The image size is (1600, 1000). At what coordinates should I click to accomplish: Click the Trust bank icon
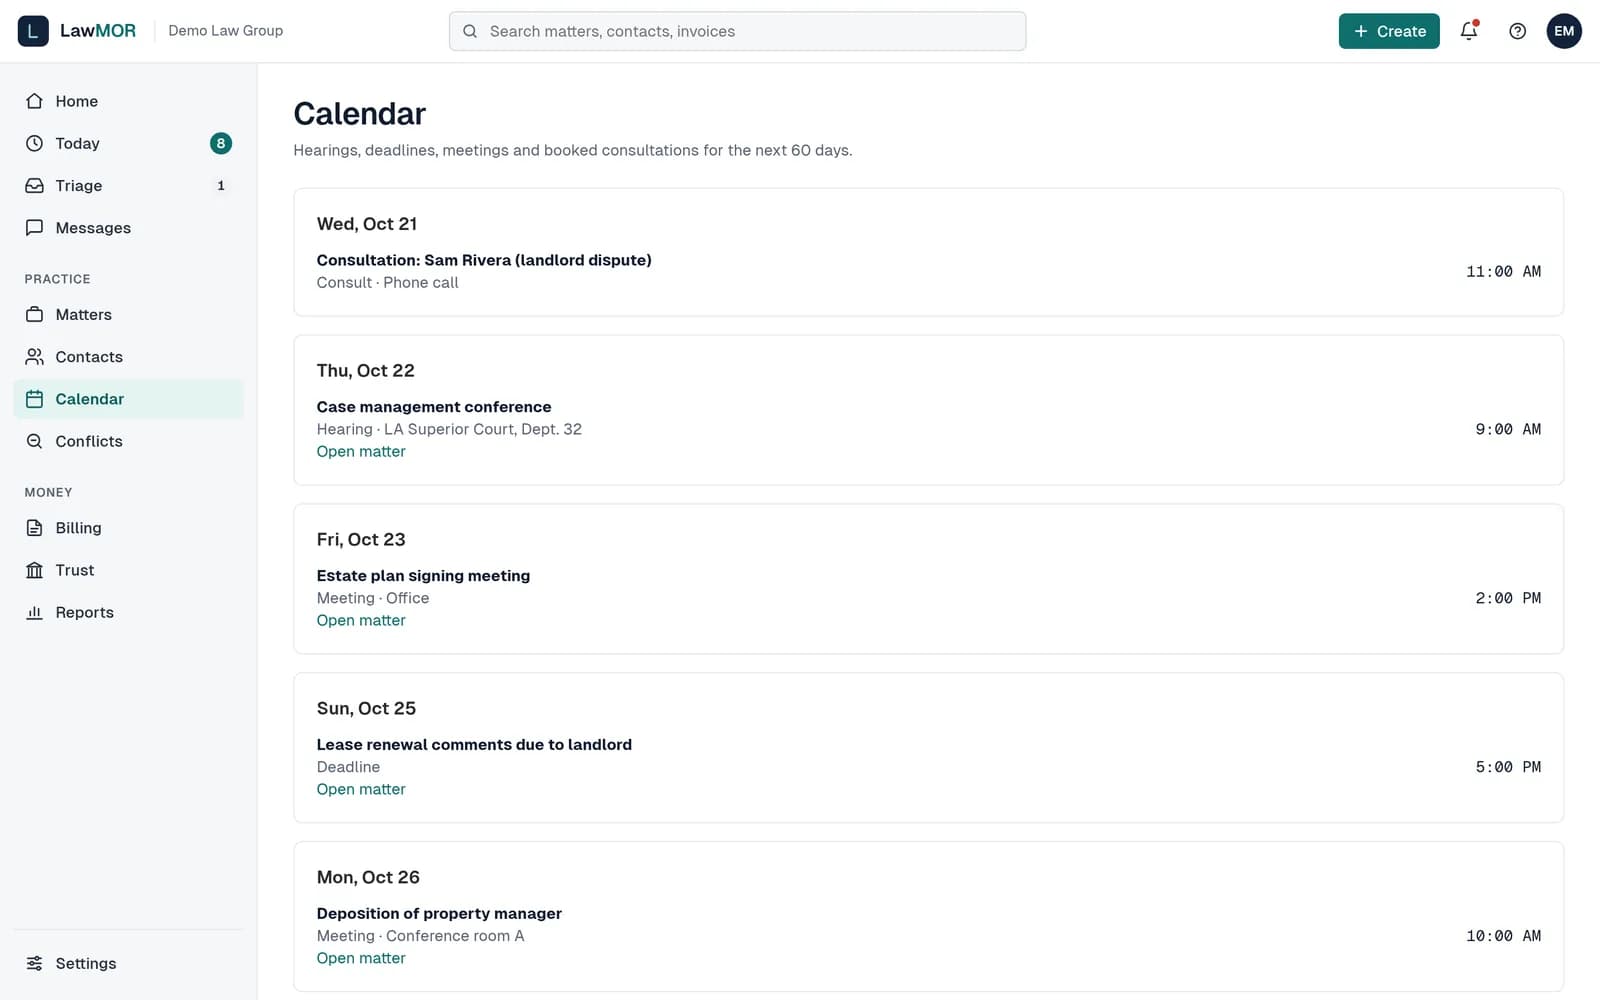point(35,570)
